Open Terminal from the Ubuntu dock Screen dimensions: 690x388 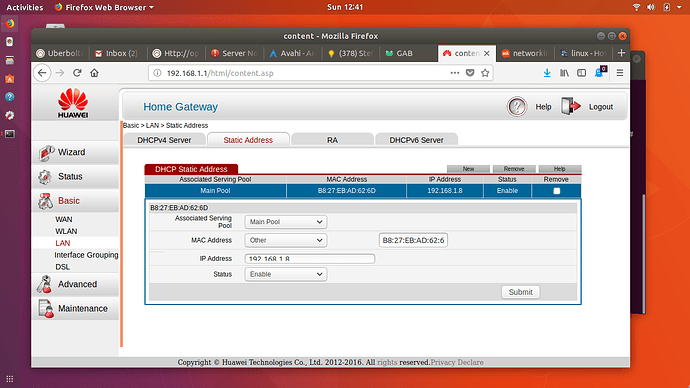pos(10,134)
